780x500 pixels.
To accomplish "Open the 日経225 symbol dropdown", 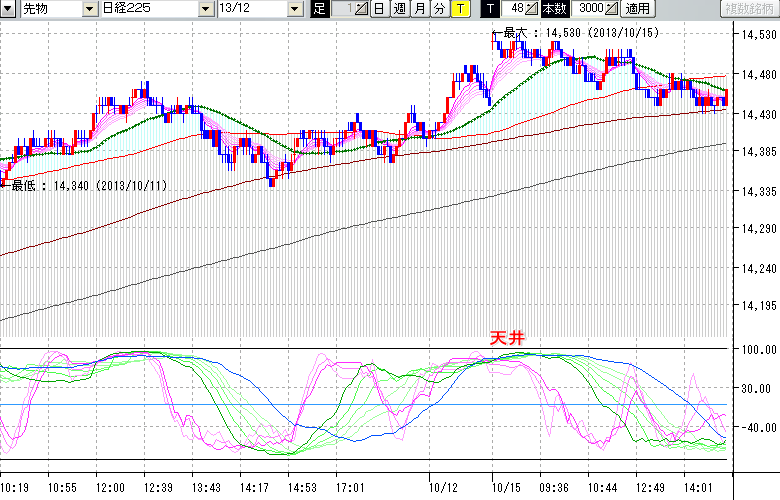I will [204, 9].
